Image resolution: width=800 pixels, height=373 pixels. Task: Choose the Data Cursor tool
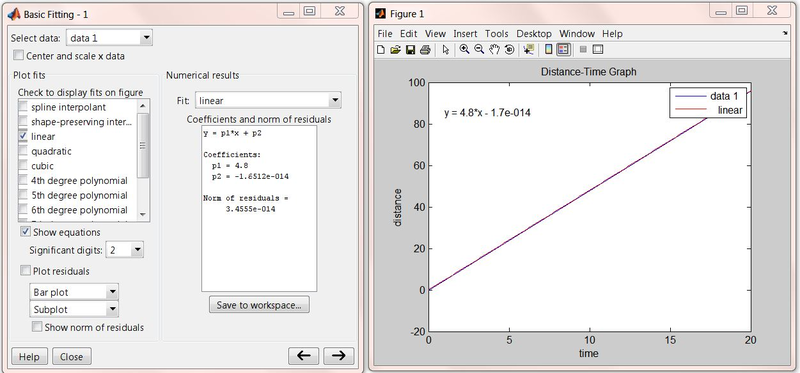click(x=528, y=49)
